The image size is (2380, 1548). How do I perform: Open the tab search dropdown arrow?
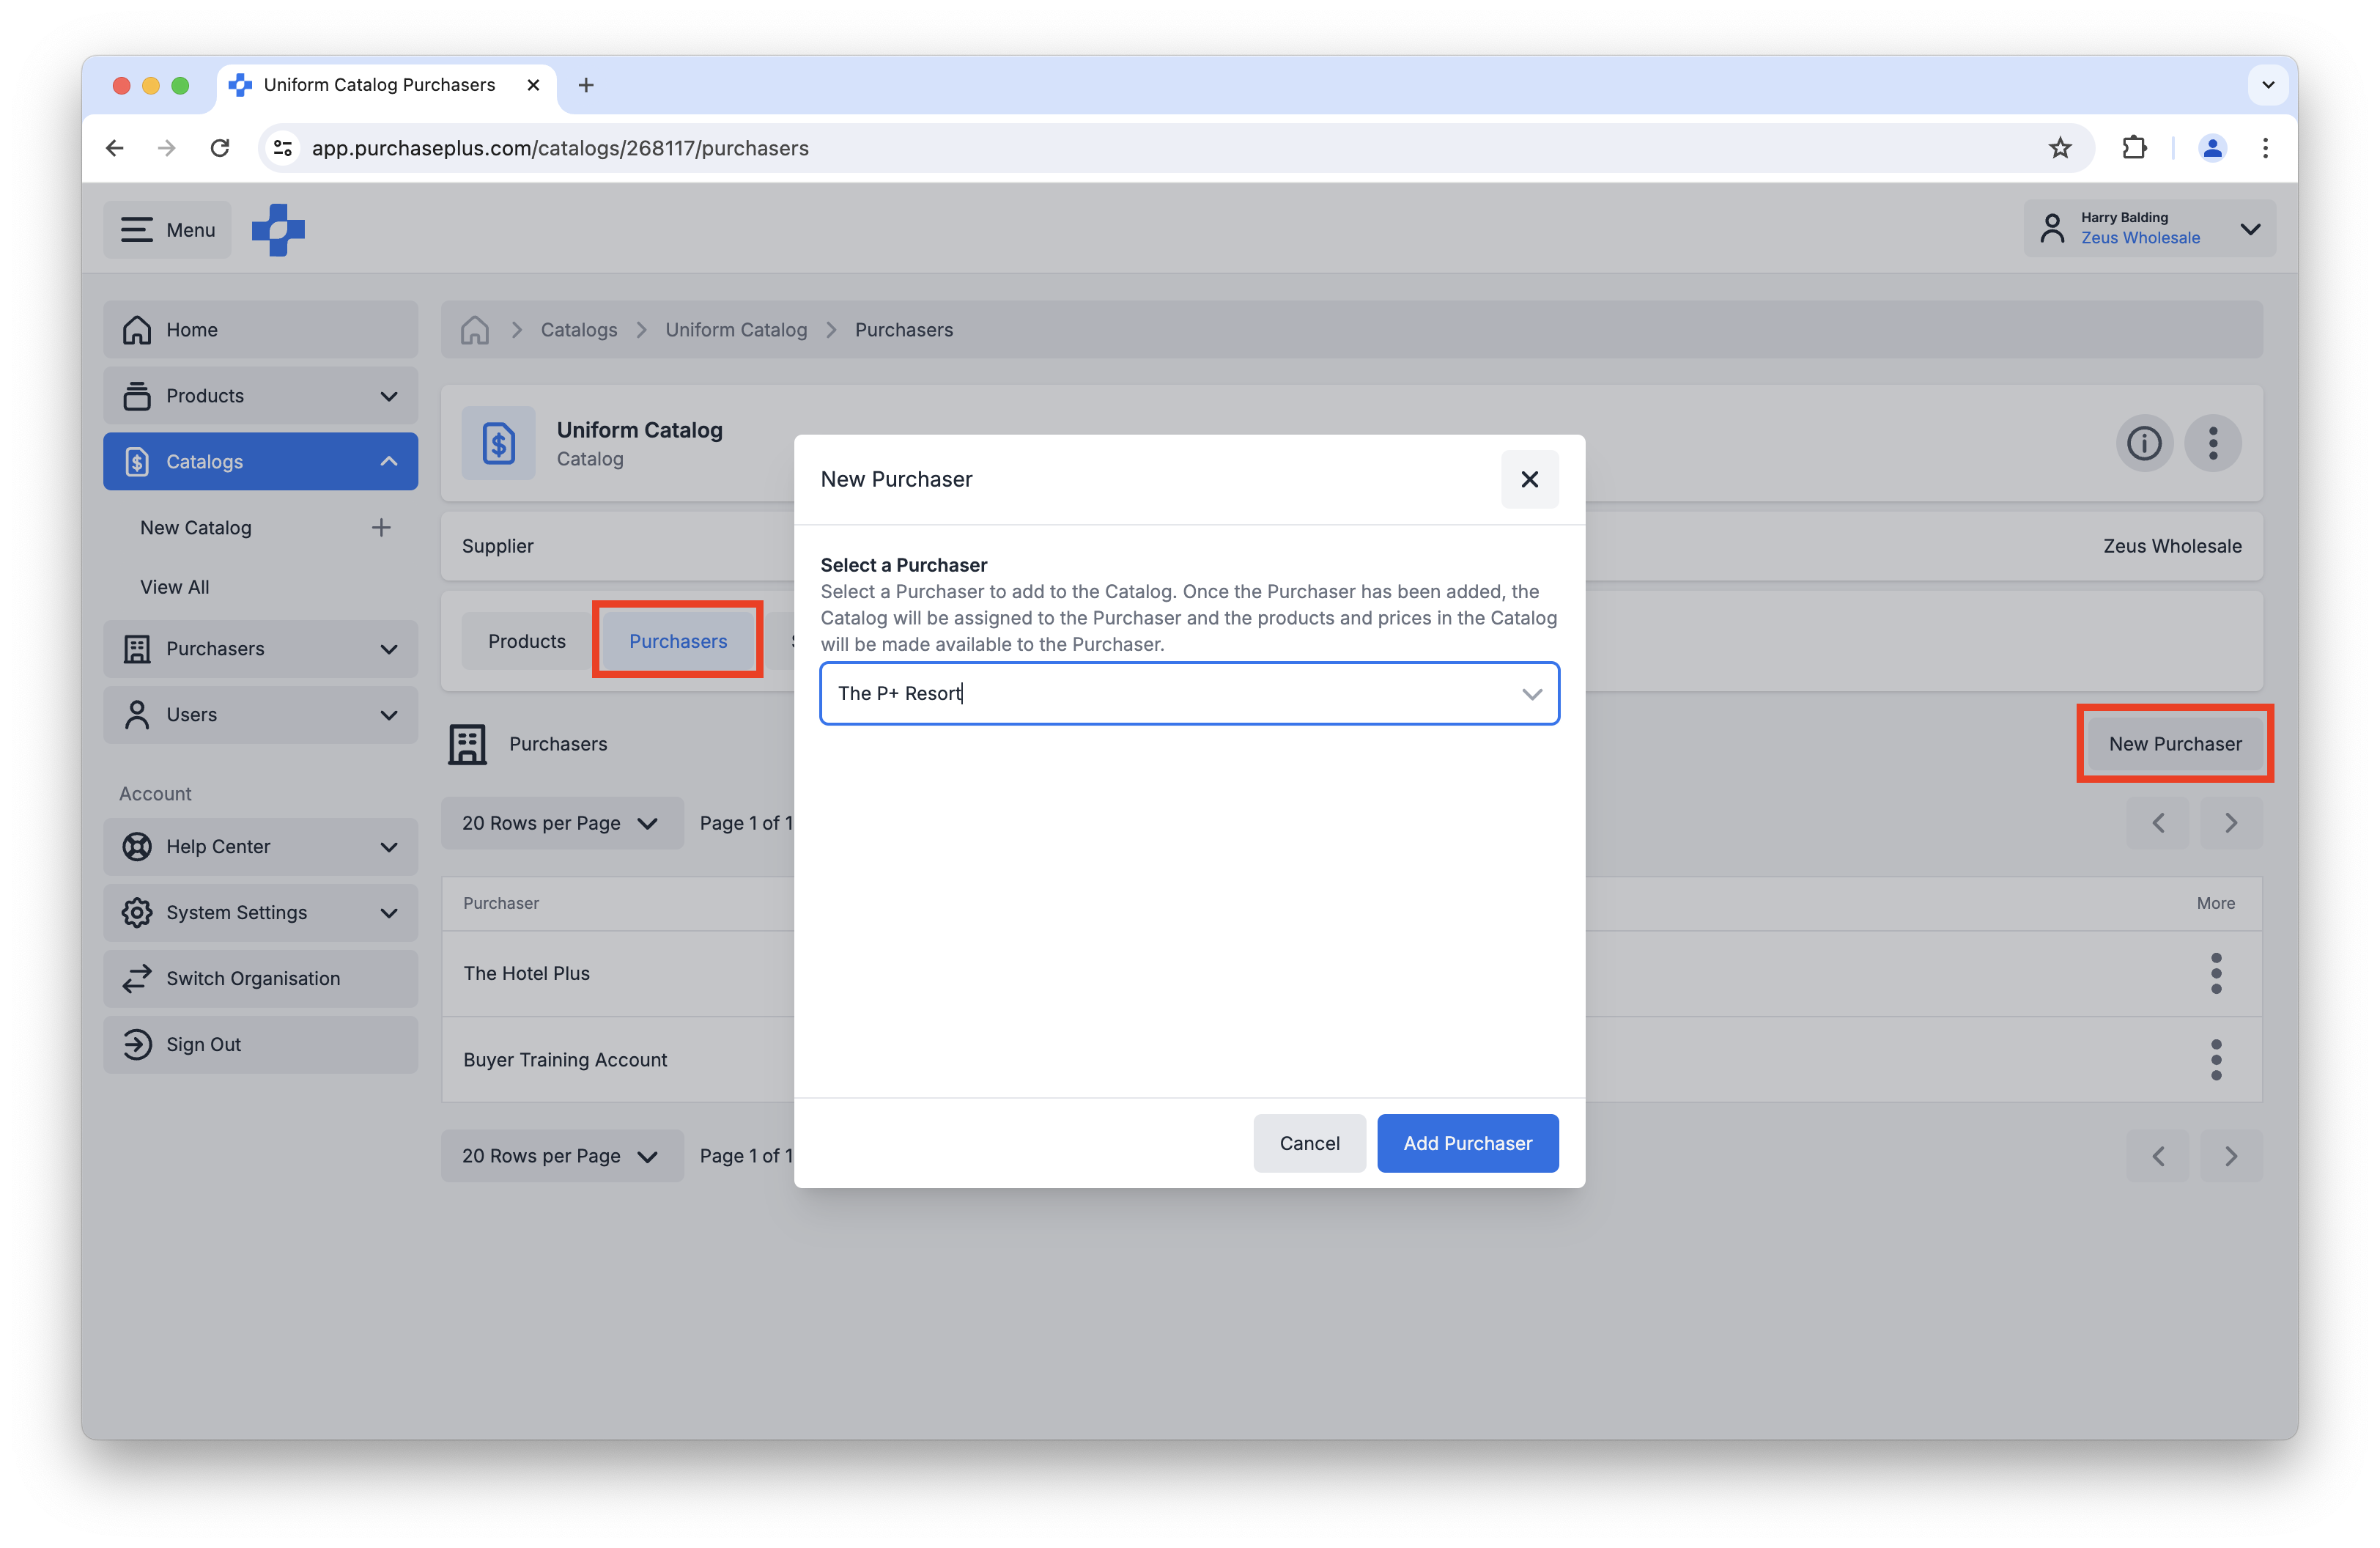(x=2268, y=85)
